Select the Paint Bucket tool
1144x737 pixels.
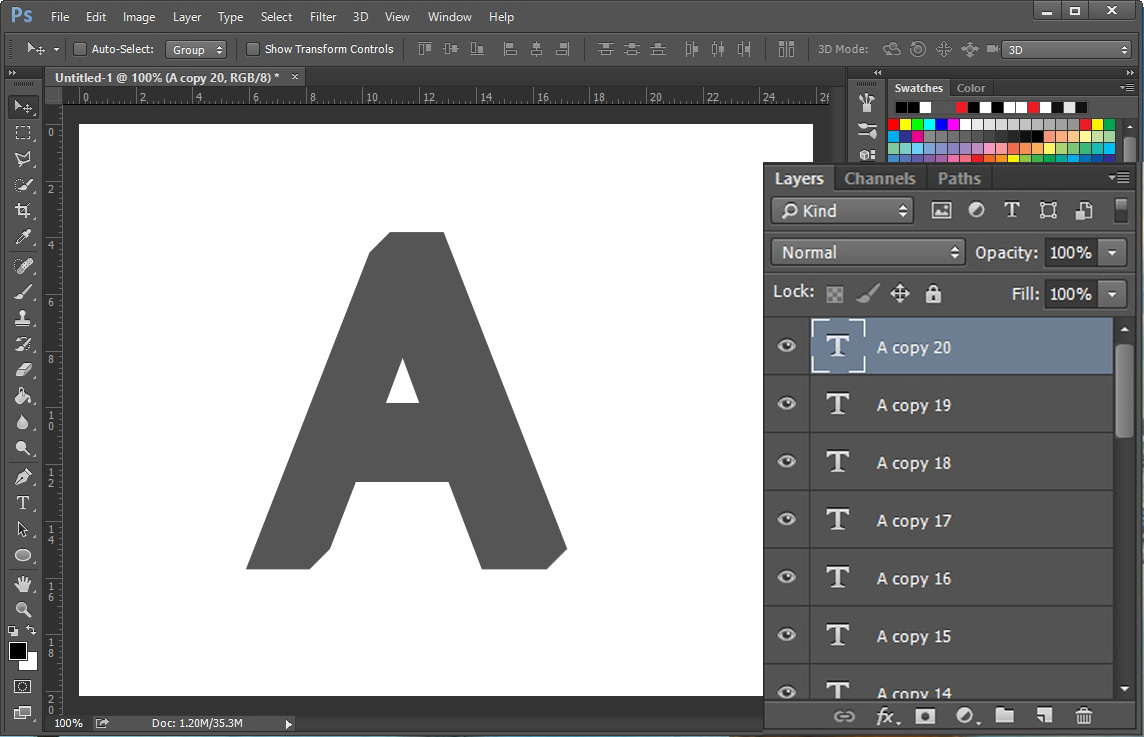[23, 396]
